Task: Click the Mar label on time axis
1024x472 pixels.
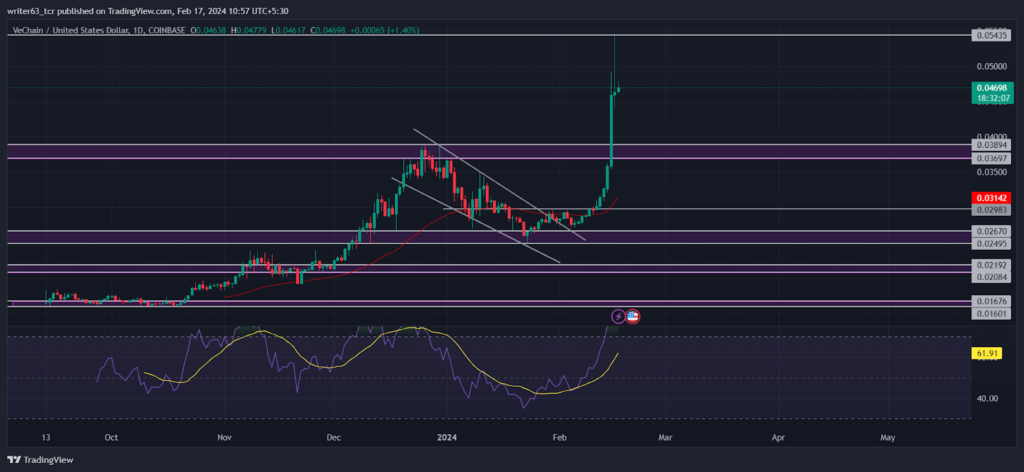Action: [x=665, y=436]
